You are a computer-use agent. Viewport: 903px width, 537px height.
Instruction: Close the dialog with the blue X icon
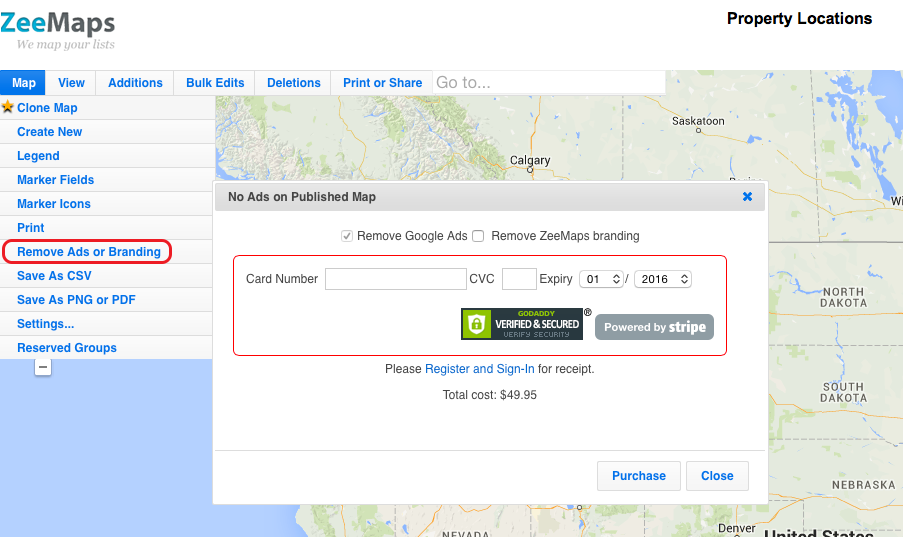pyautogui.click(x=747, y=197)
